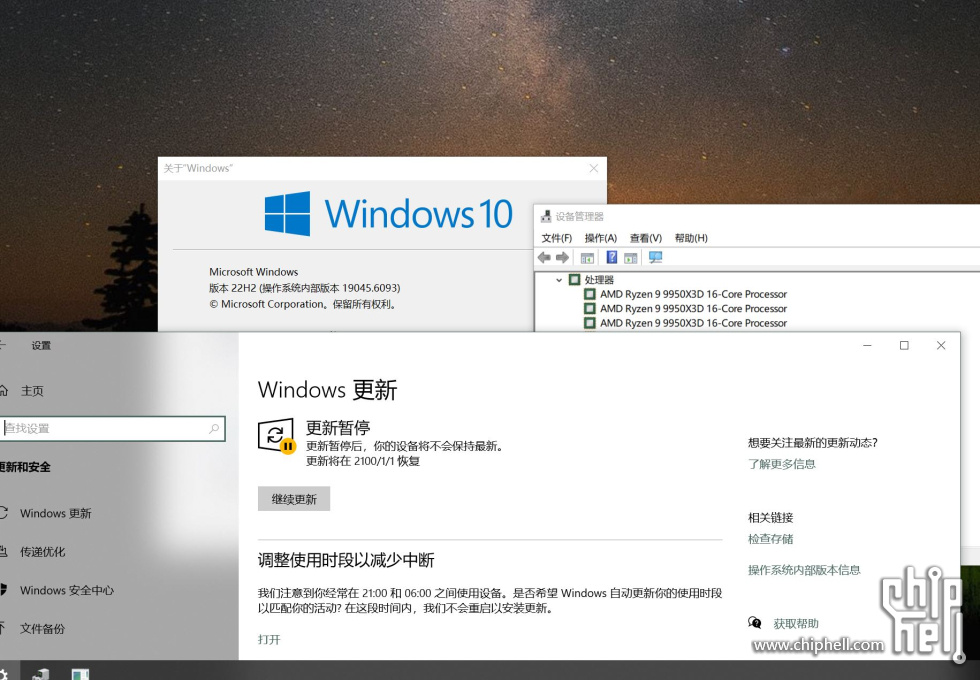Close the 关于"Windows" dialog
The width and height of the screenshot is (980, 680).
[594, 168]
